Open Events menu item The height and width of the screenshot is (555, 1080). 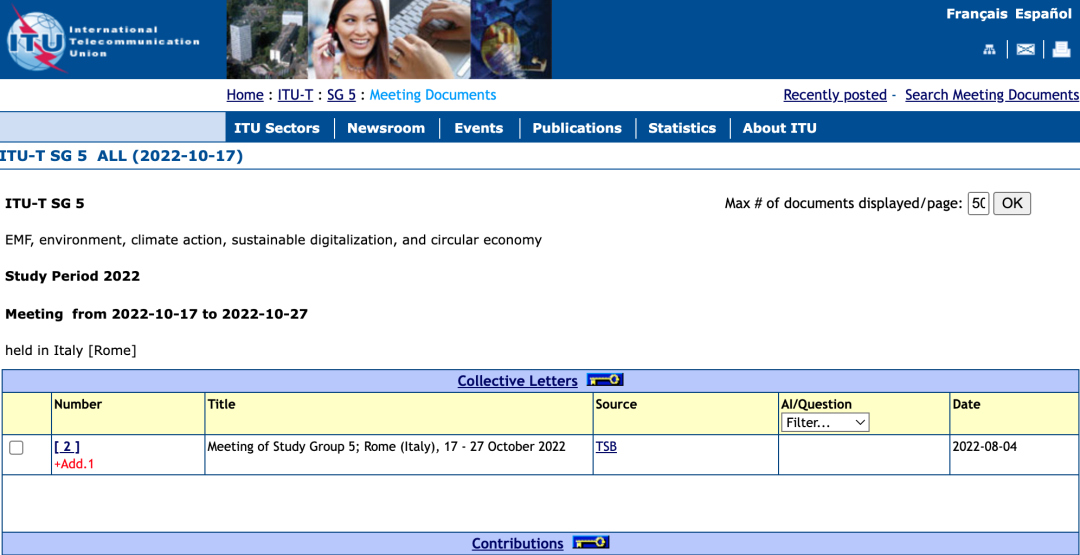click(479, 128)
